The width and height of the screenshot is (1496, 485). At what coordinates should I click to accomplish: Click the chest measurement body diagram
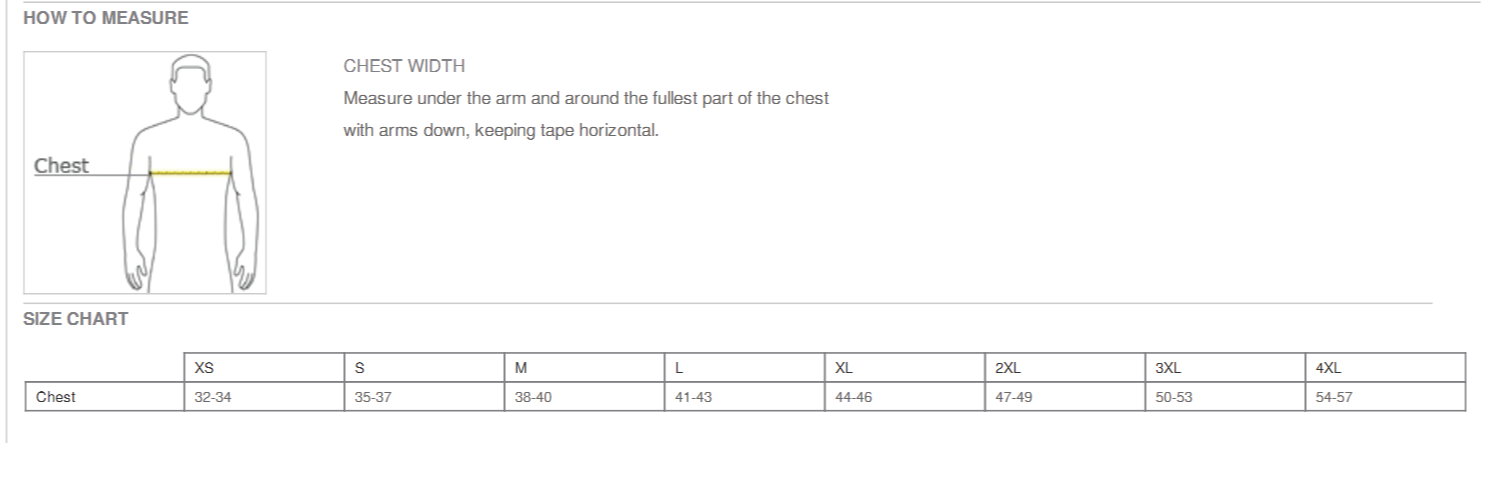click(145, 173)
